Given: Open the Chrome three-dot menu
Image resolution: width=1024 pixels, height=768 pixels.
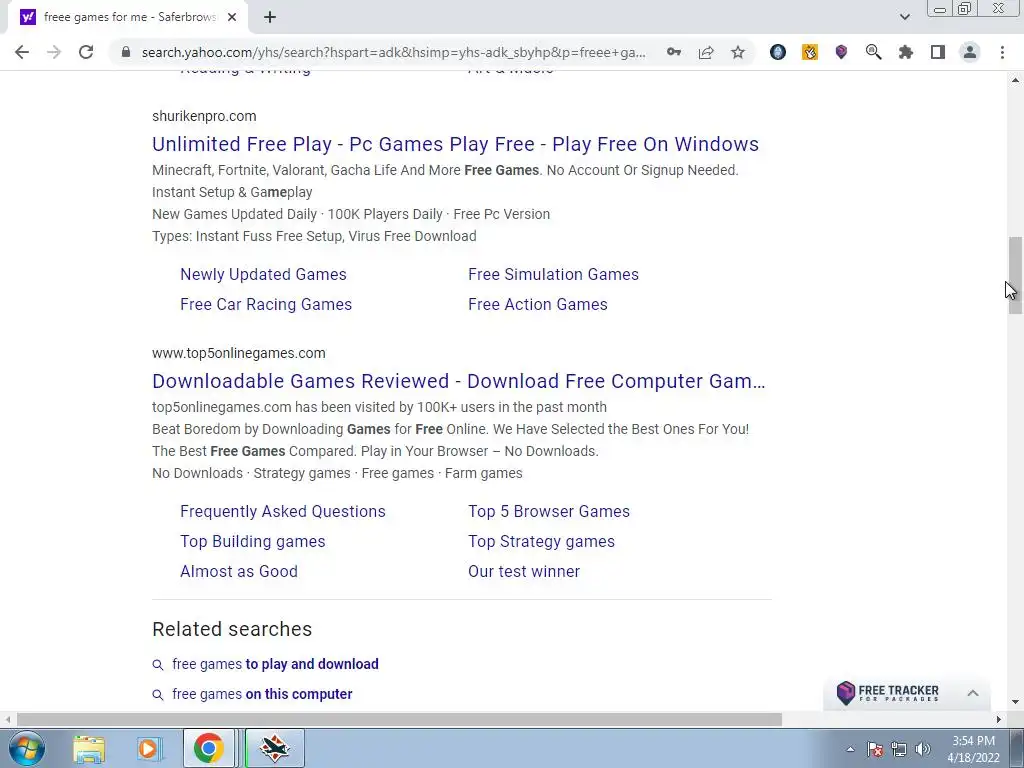Looking at the screenshot, I should [x=1002, y=52].
